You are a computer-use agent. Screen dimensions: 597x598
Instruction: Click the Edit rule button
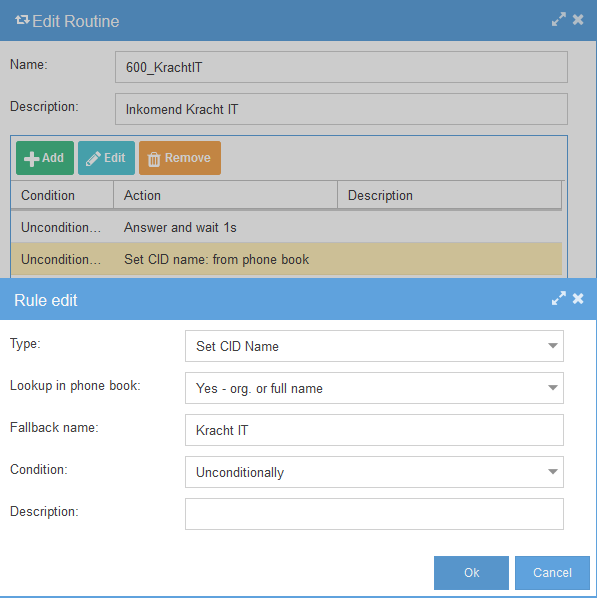(x=106, y=158)
